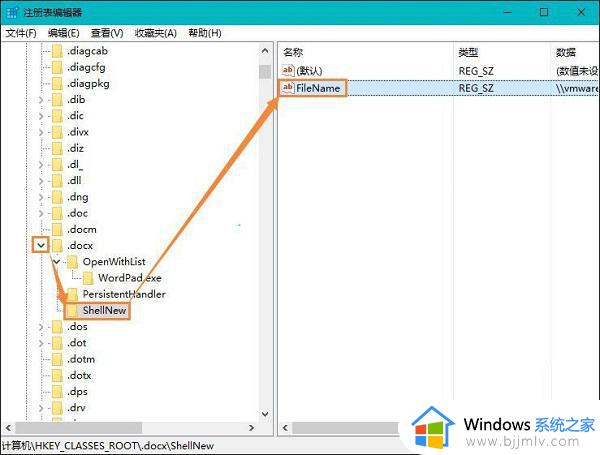The width and height of the screenshot is (600, 455).
Task: Click the tree horizontal scrollbar thumb
Action: (78, 428)
